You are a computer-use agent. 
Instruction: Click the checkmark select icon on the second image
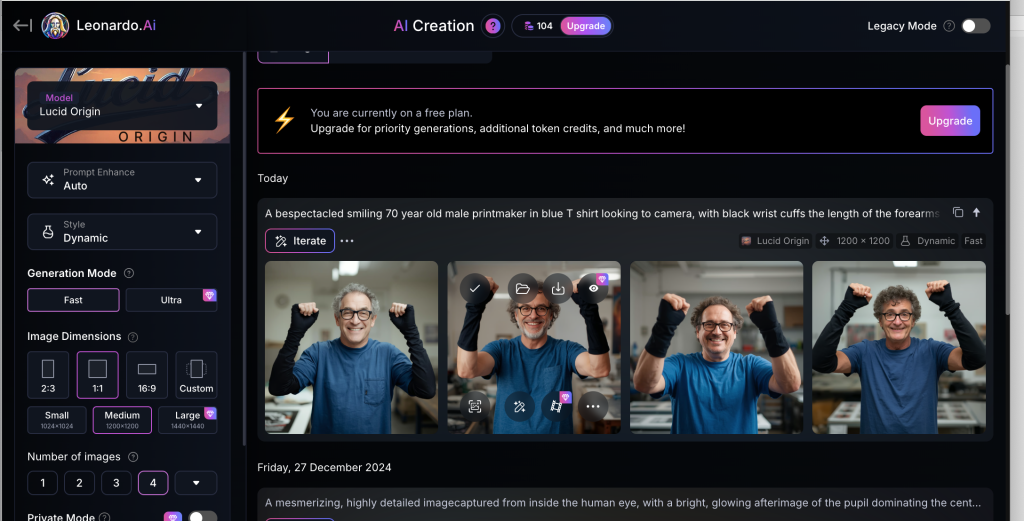coord(475,289)
